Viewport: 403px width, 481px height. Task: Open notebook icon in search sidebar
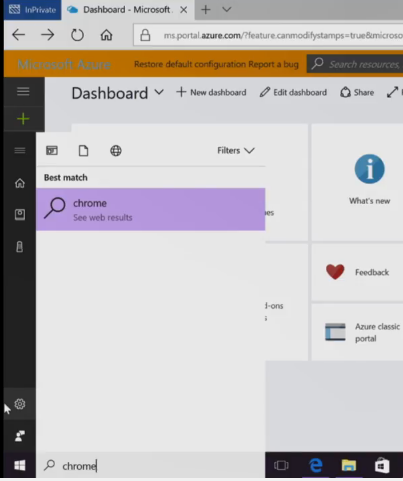point(20,214)
